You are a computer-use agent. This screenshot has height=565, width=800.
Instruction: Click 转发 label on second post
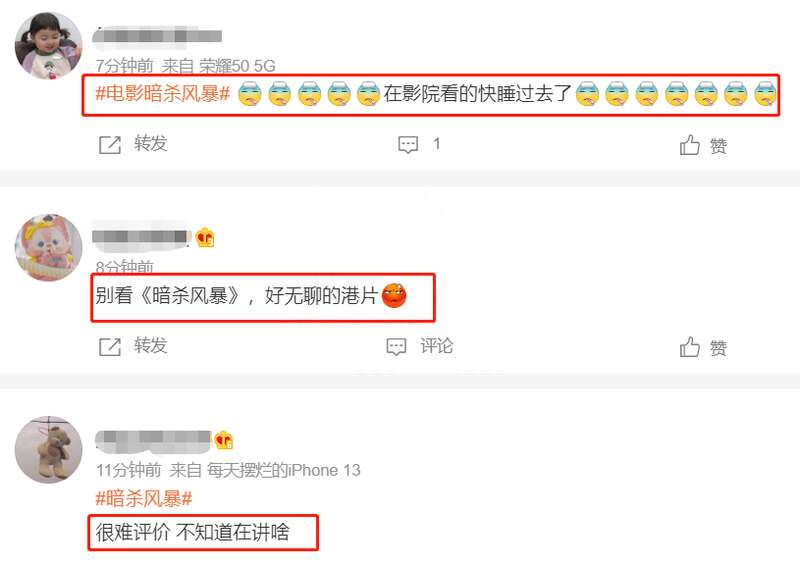coord(151,346)
